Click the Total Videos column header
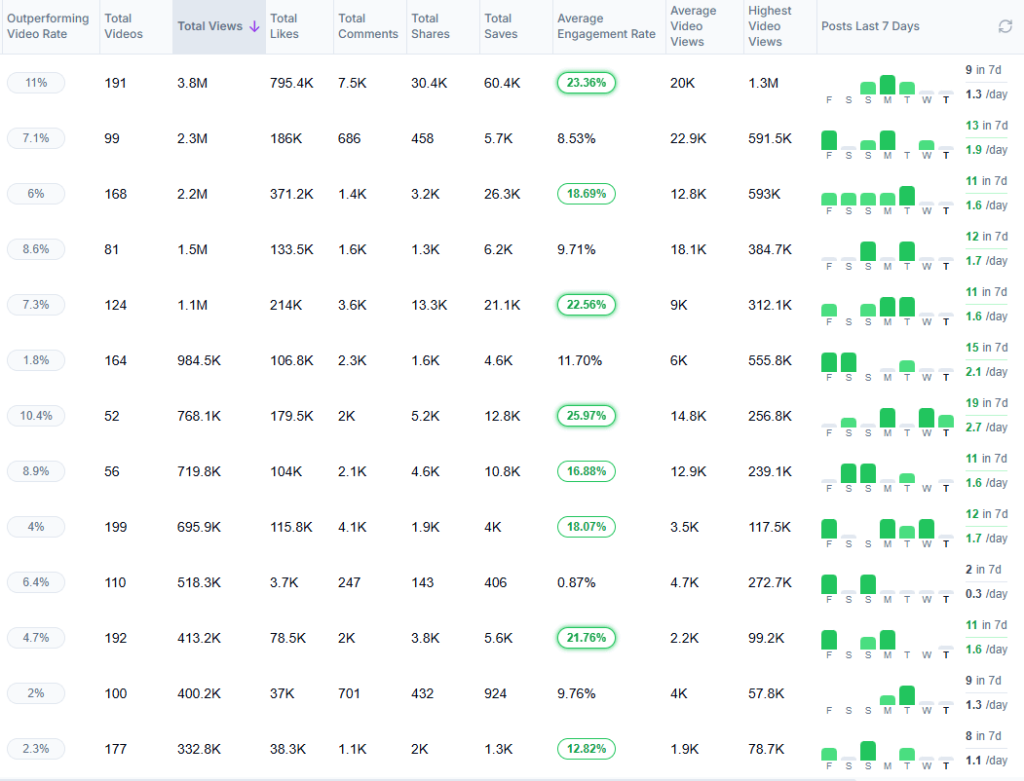This screenshot has height=781, width=1024. (124, 26)
